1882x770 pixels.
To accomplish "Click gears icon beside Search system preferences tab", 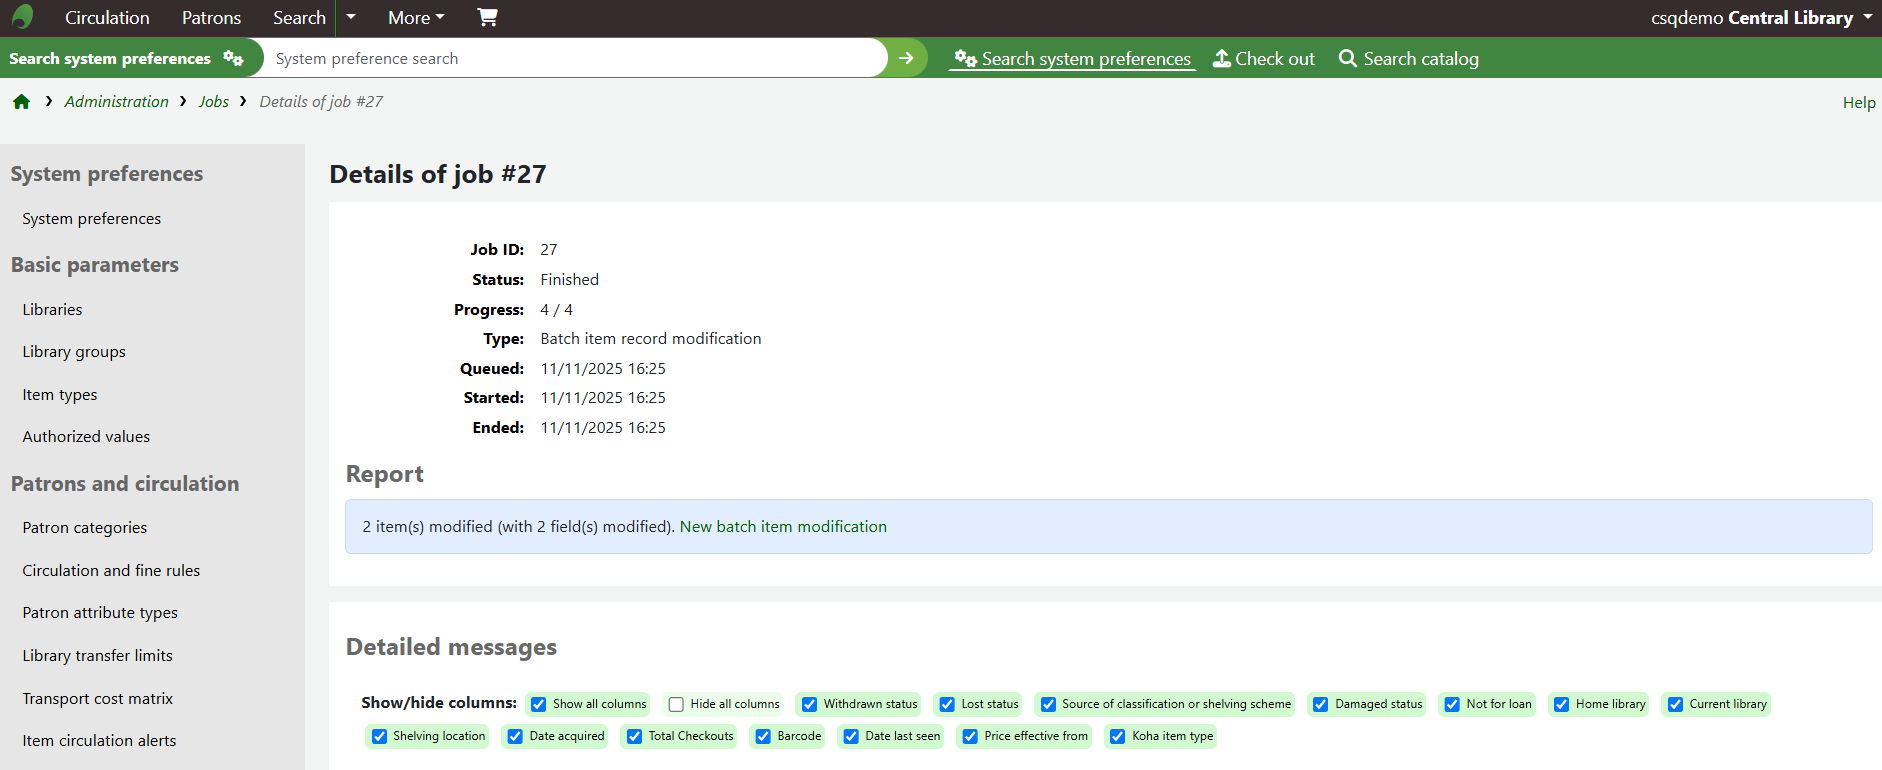I will pyautogui.click(x=965, y=59).
